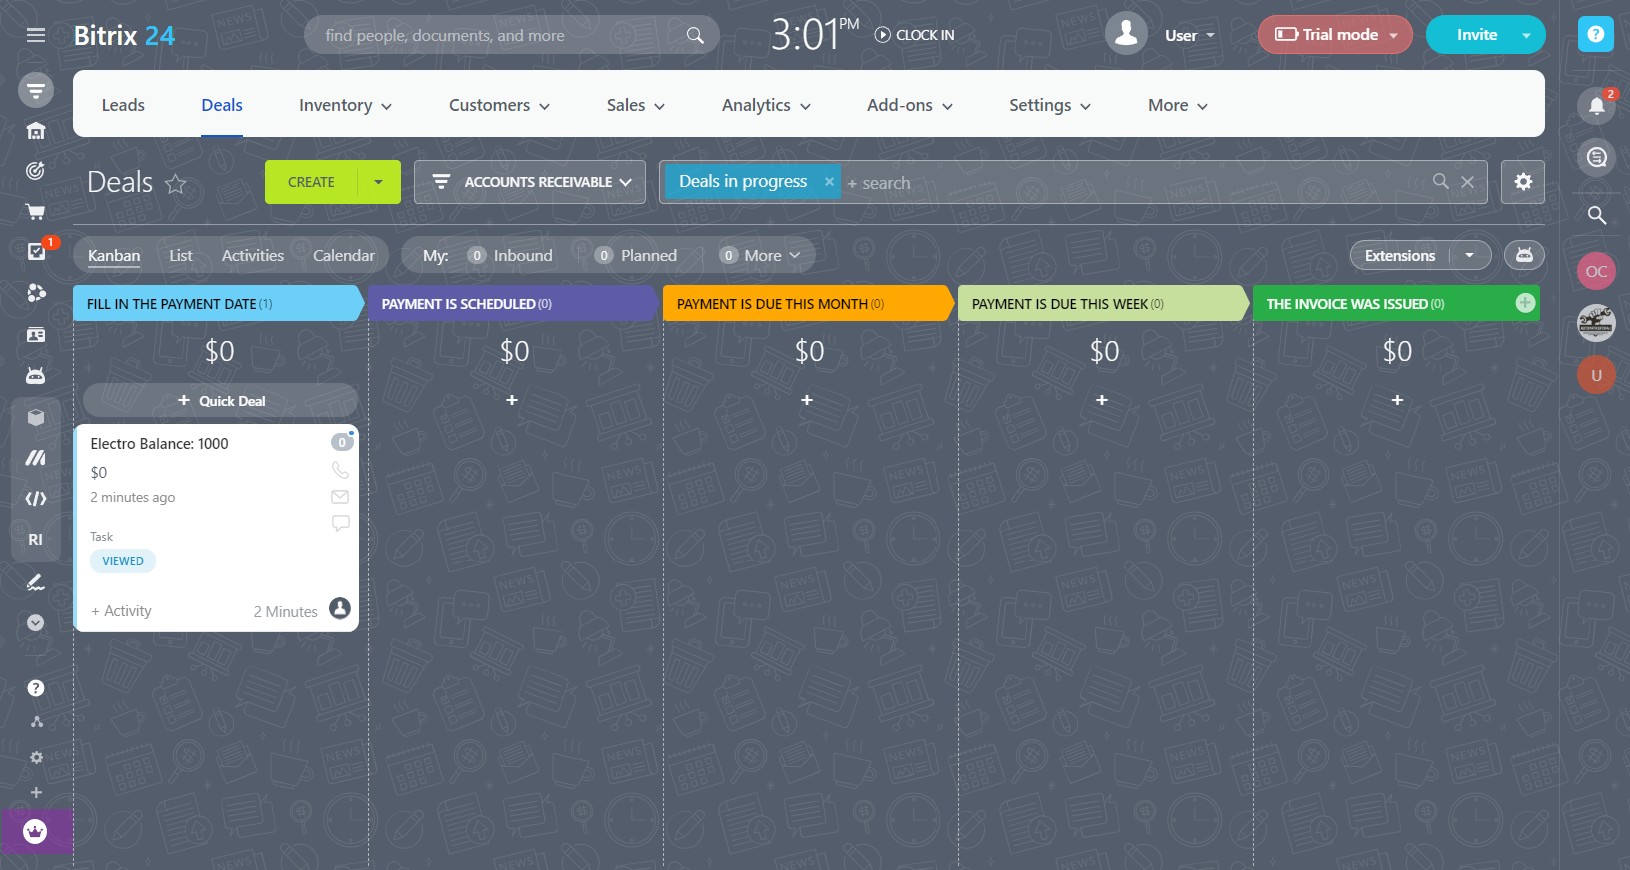Click the notifications bell icon

1596,105
